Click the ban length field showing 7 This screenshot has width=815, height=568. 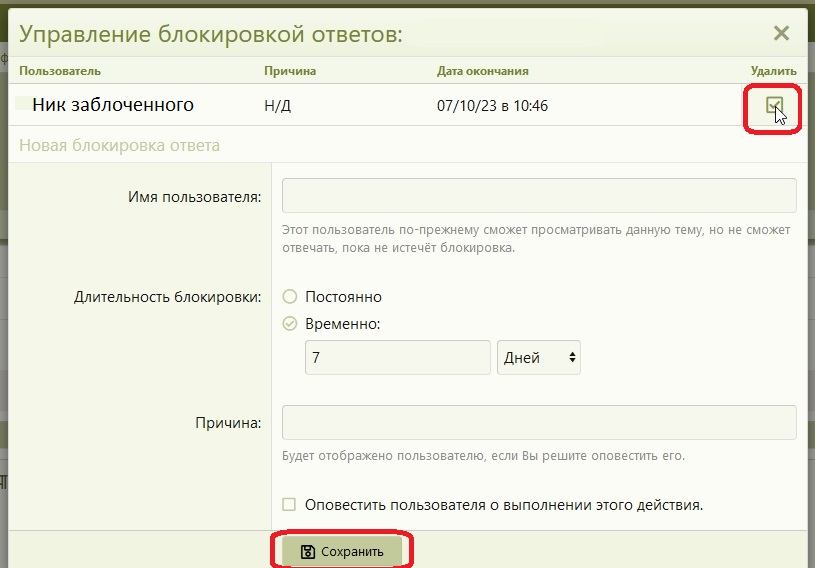[397, 357]
